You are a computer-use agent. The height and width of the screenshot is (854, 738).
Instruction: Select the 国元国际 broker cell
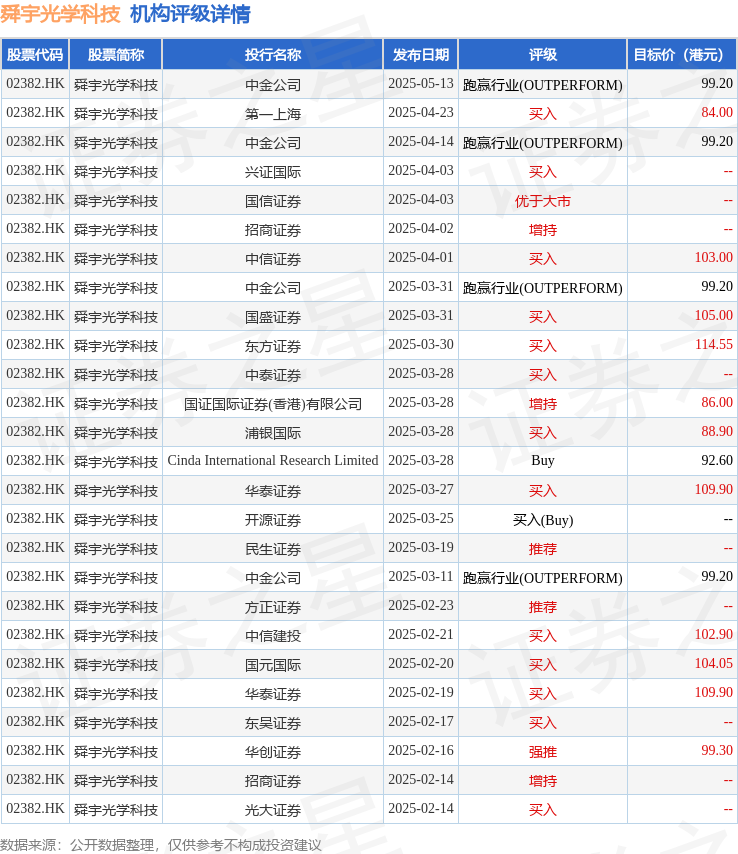tap(273, 664)
